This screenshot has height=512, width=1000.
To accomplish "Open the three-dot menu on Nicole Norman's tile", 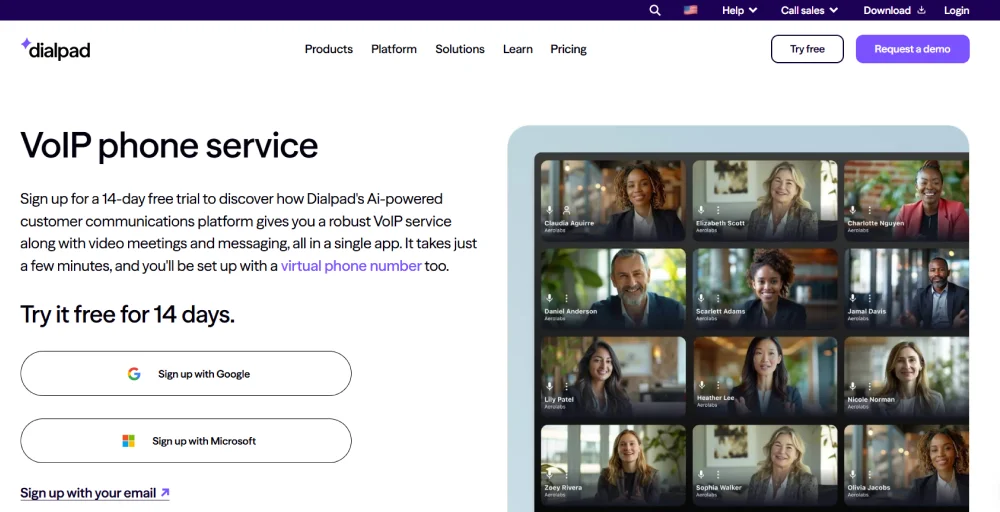I will [870, 386].
